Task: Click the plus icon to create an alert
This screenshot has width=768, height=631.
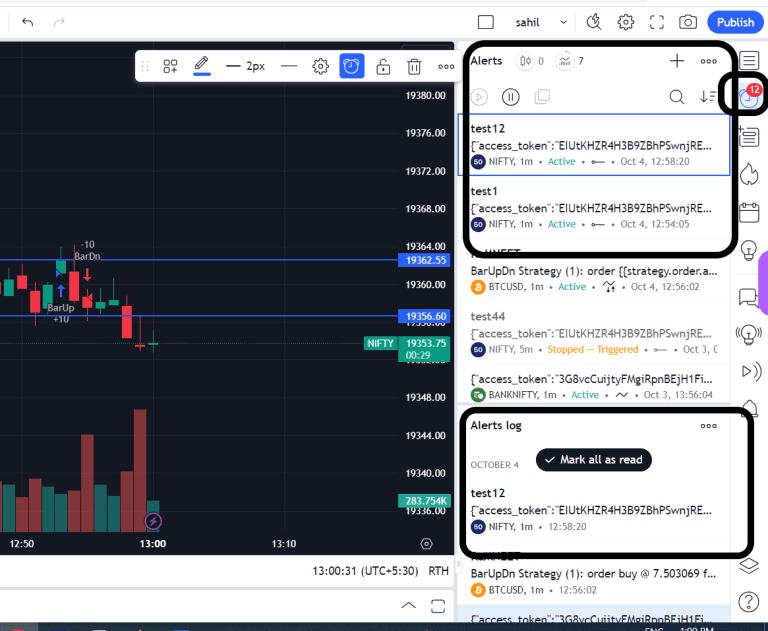Action: tap(677, 61)
